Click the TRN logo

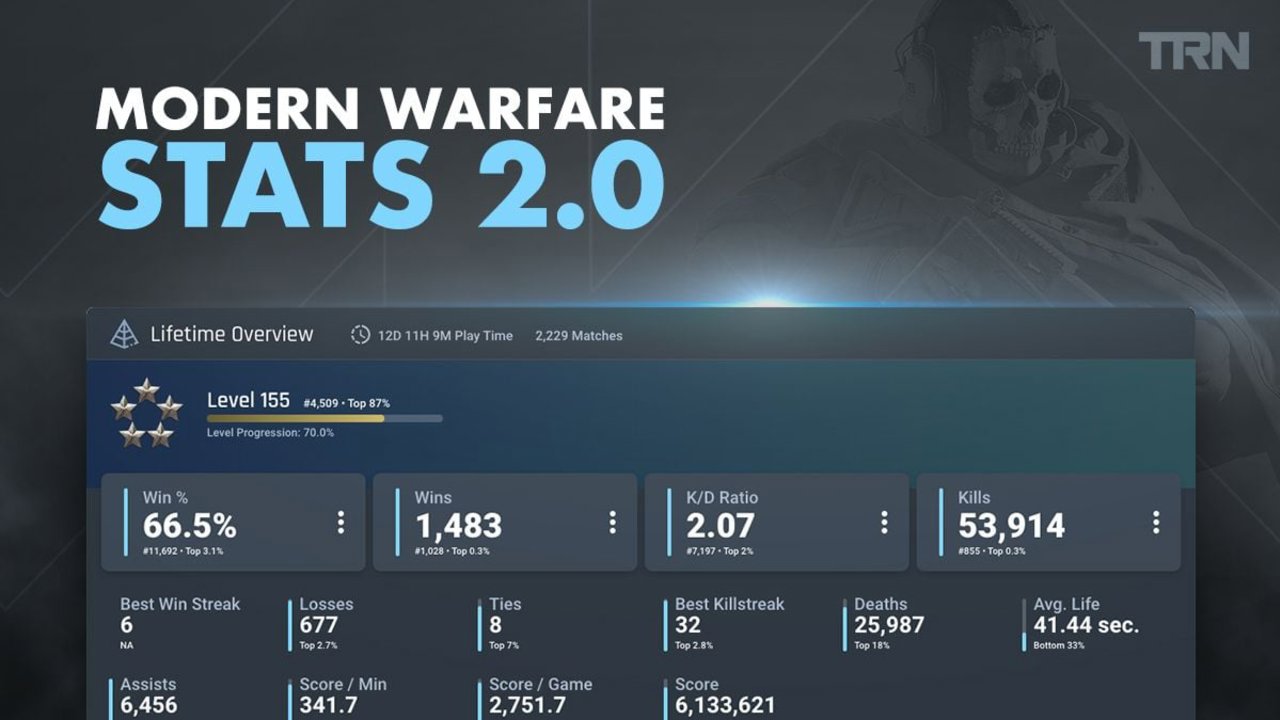1194,51
